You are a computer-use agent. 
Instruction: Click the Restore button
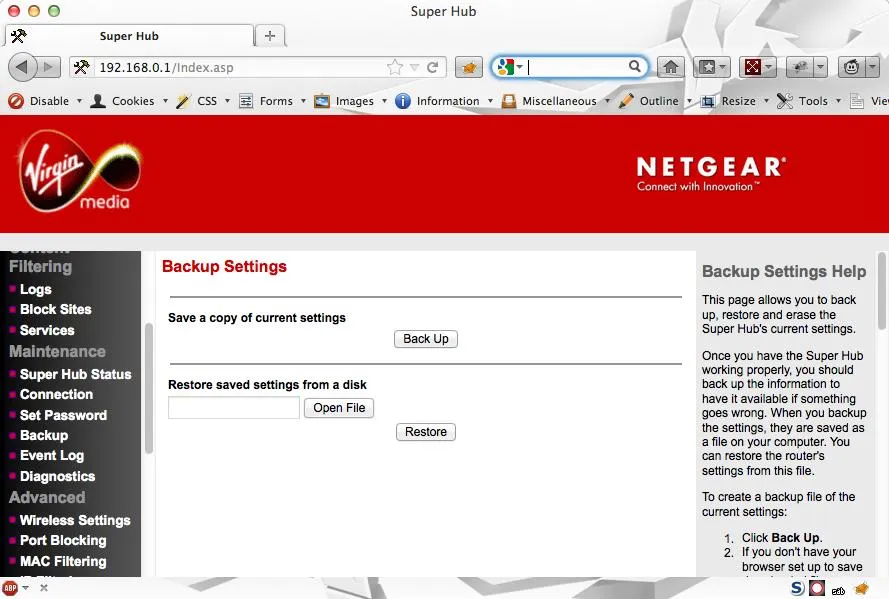tap(426, 432)
